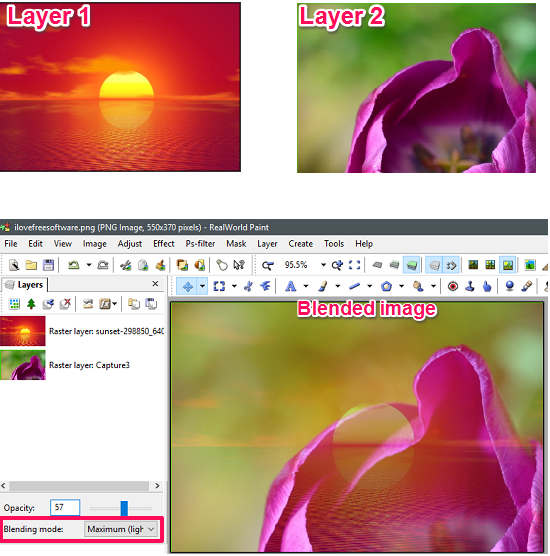
Task: Click the Opacity value field showing 57
Action: point(65,507)
